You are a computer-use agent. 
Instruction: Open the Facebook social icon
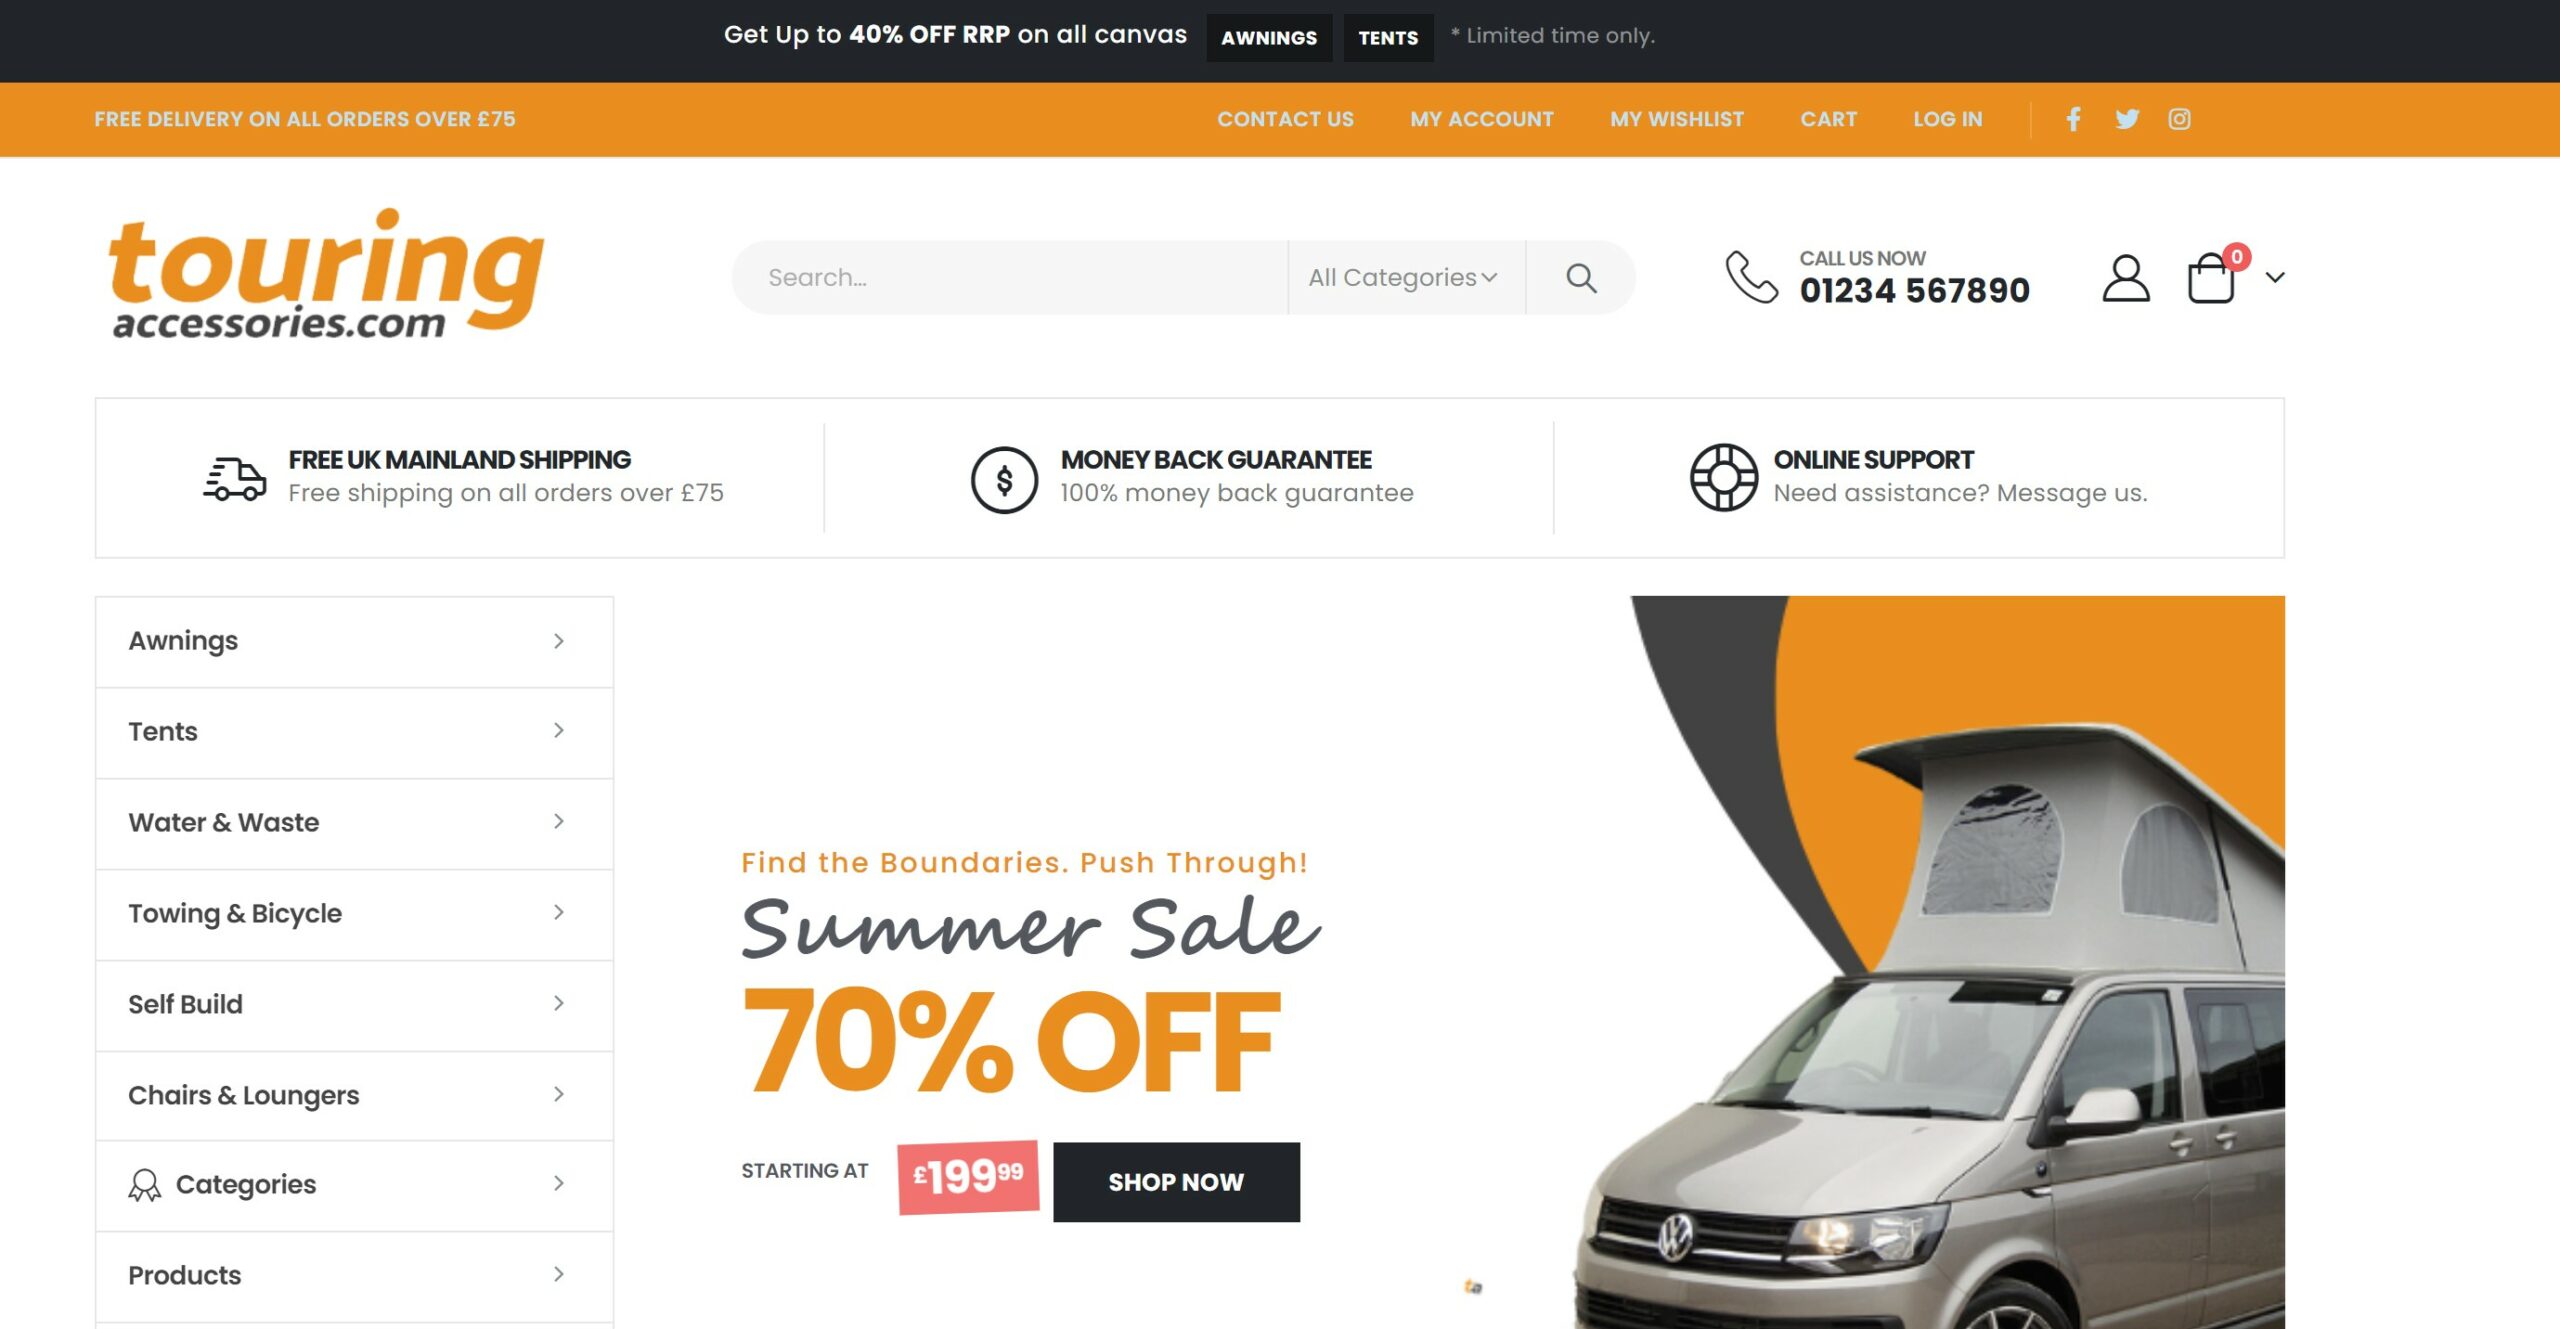click(x=2073, y=119)
